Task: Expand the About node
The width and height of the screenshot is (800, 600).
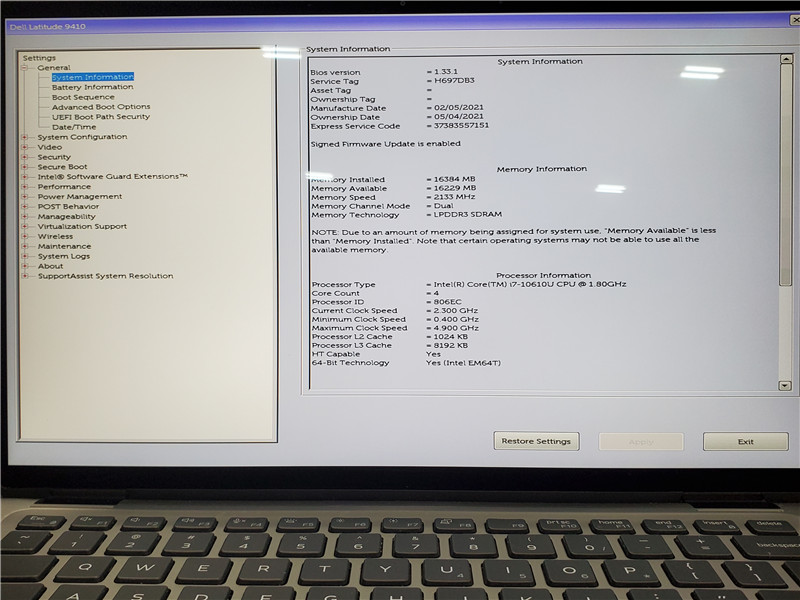Action: [24, 266]
